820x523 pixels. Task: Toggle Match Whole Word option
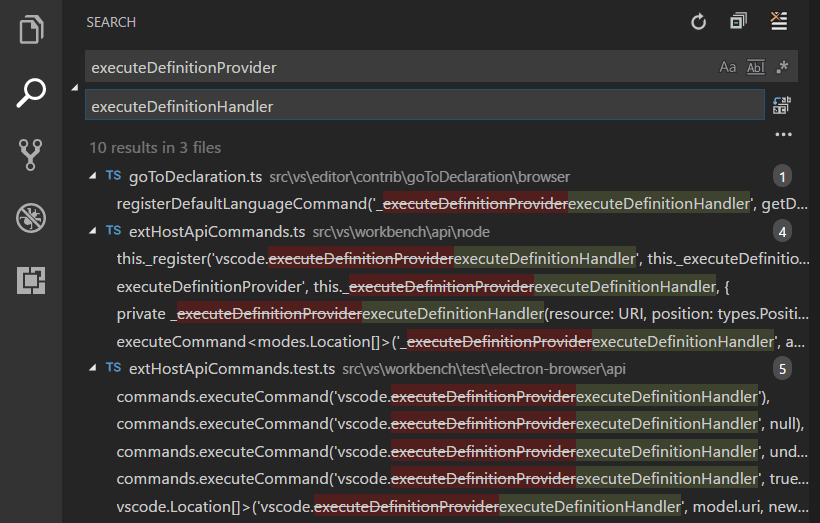pyautogui.click(x=756, y=68)
